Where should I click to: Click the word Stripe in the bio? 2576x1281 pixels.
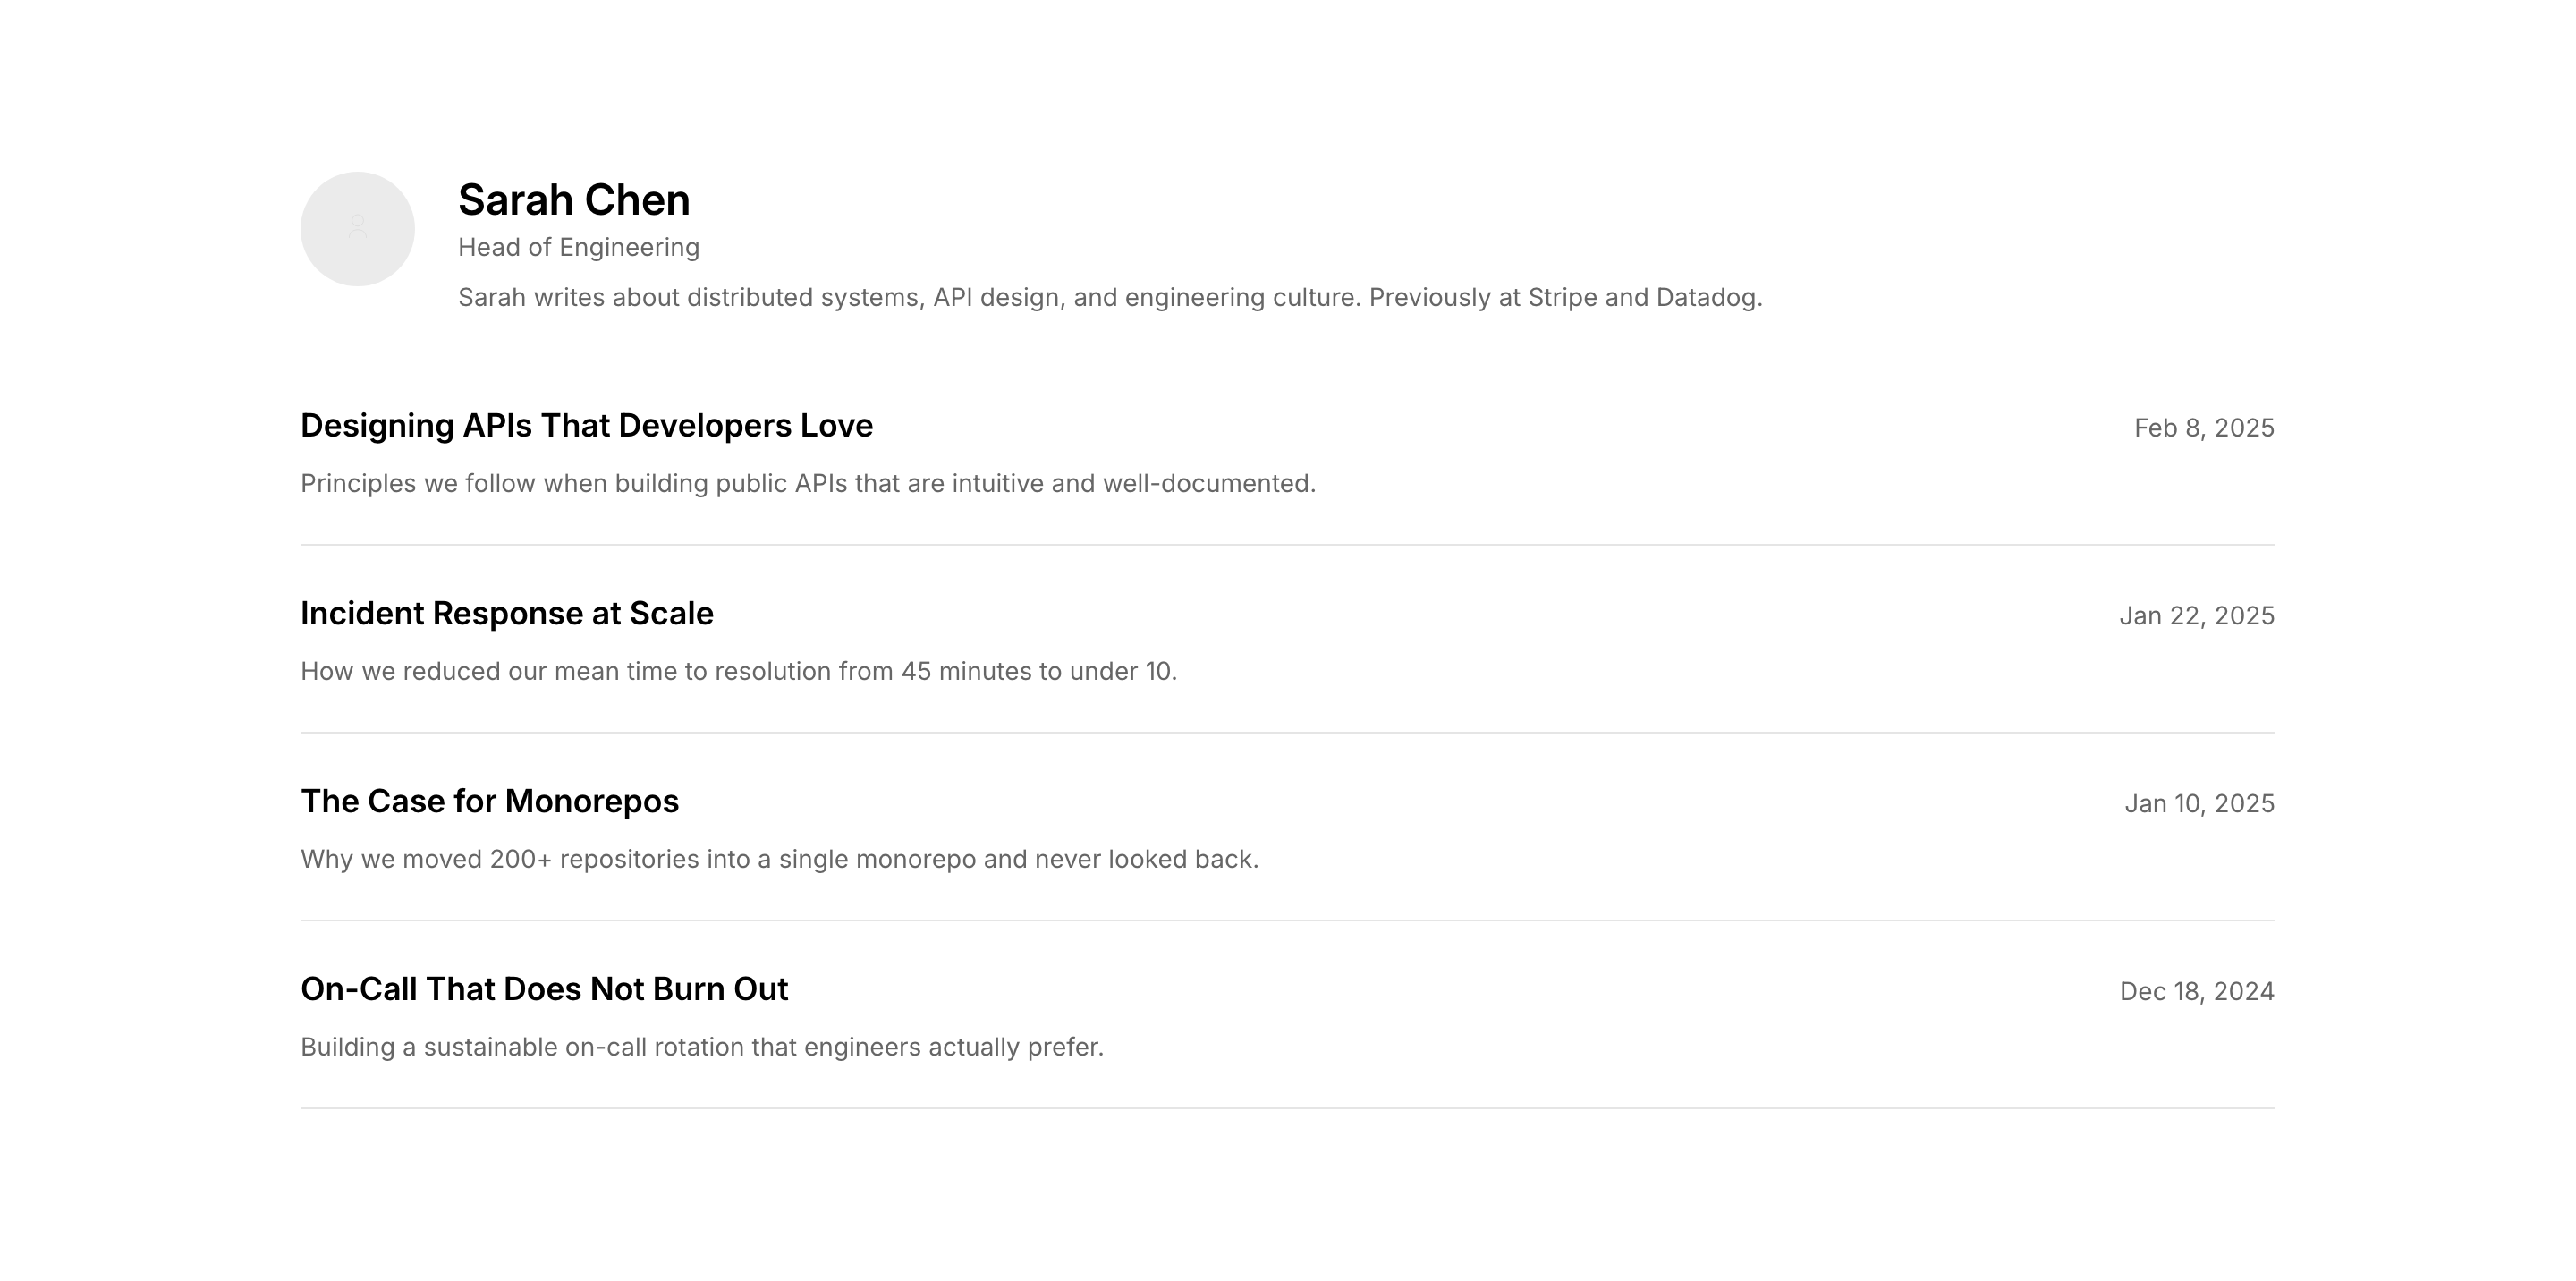[x=1562, y=298]
